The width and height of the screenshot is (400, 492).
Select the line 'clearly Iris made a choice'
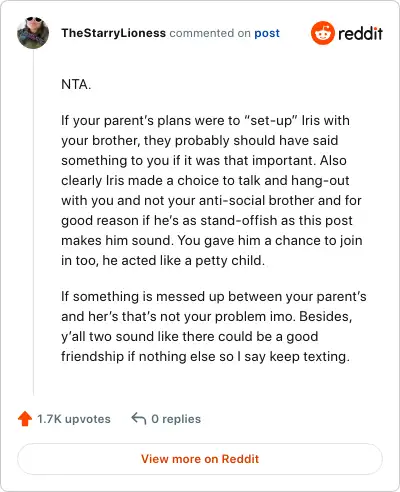tap(205, 180)
